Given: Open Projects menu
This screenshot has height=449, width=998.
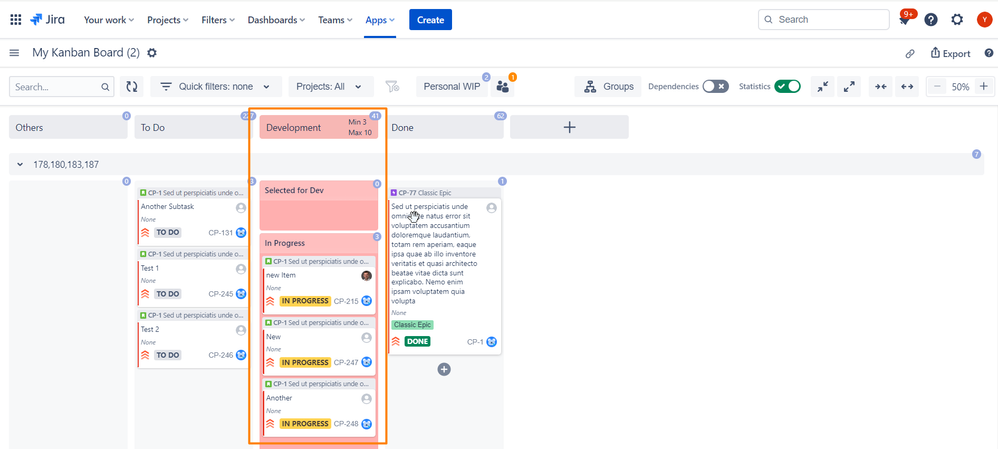Looking at the screenshot, I should coord(167,20).
